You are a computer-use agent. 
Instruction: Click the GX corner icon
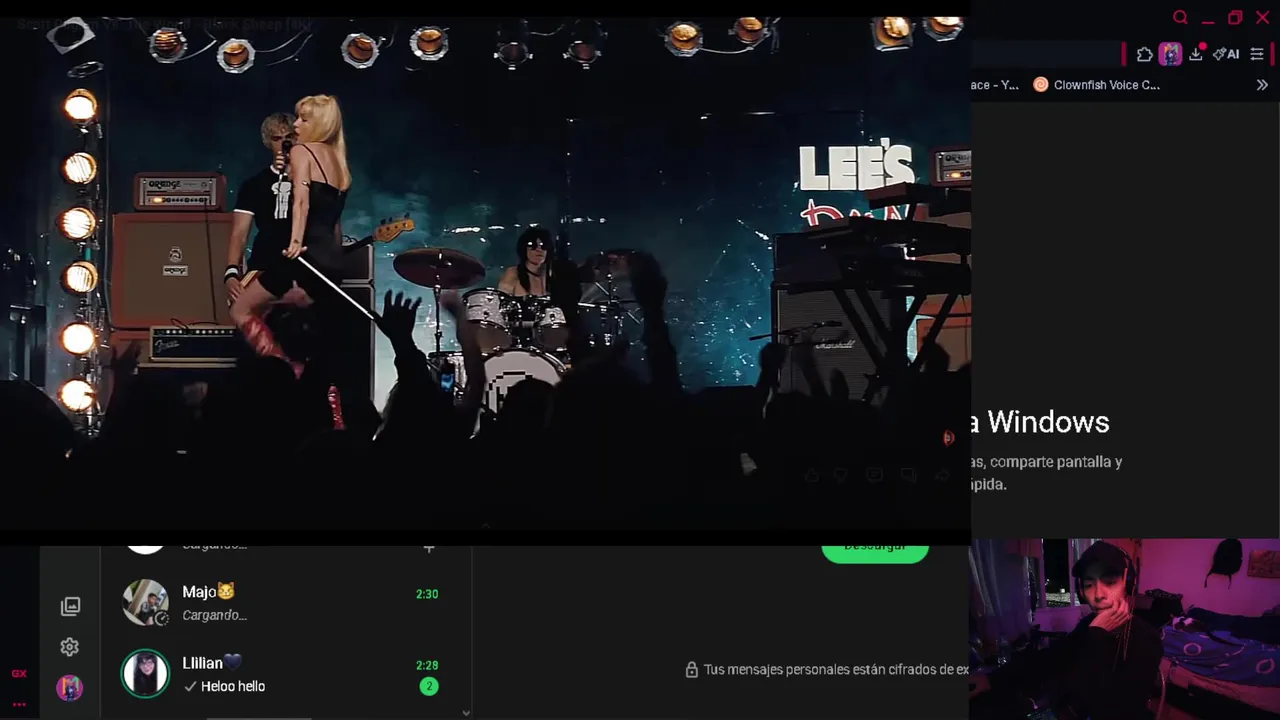click(19, 674)
